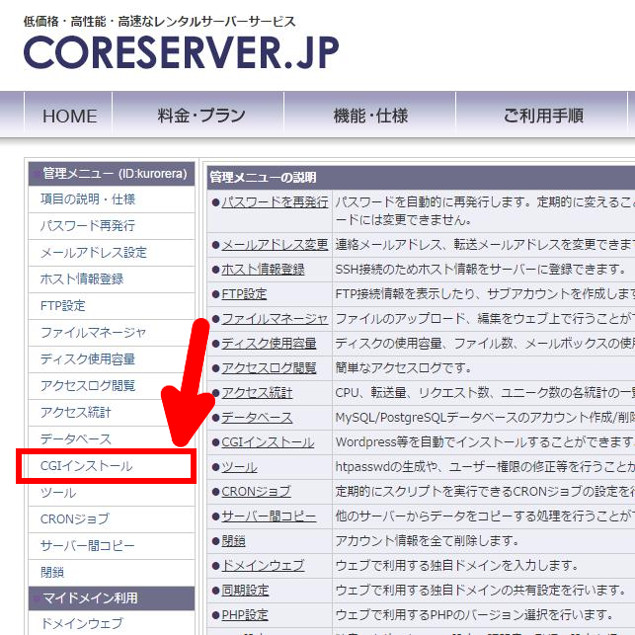Click the FTP設定 table link
This screenshot has width=635, height=635.
(244, 294)
